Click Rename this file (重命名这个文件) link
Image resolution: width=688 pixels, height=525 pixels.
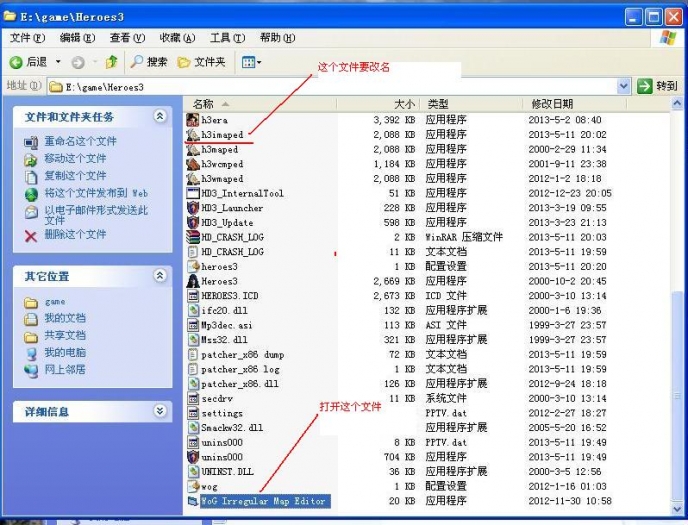pos(80,141)
